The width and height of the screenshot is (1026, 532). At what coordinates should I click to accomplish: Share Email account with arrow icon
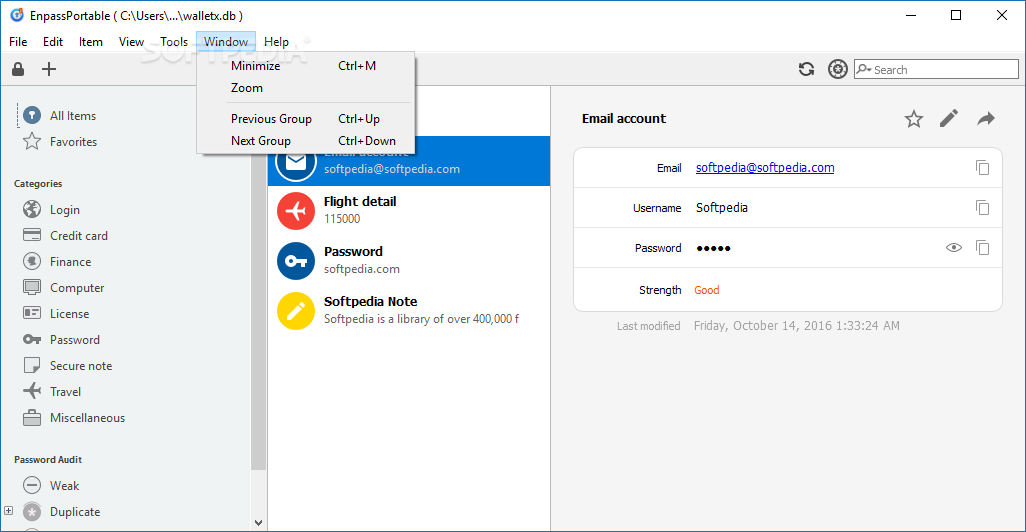[x=985, y=118]
